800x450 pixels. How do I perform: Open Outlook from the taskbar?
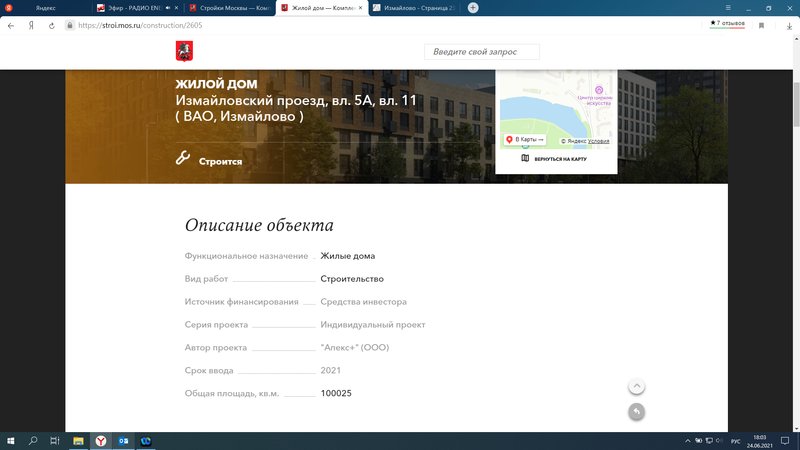123,441
